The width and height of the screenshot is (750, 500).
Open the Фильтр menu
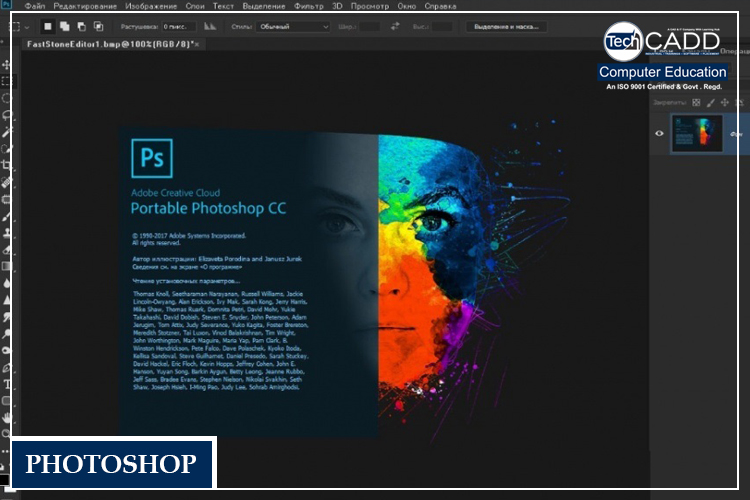(x=310, y=7)
